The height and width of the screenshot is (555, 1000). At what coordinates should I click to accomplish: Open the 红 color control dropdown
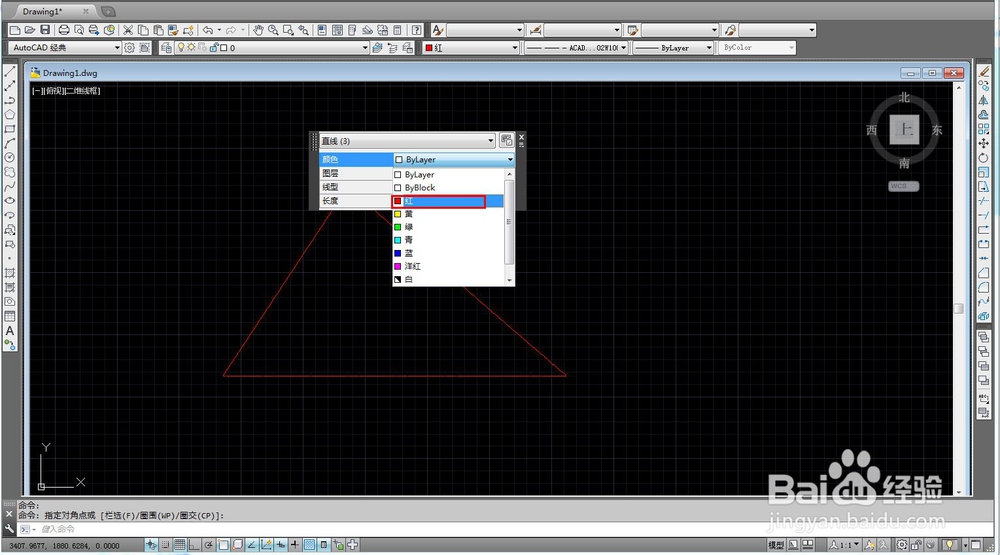point(471,47)
